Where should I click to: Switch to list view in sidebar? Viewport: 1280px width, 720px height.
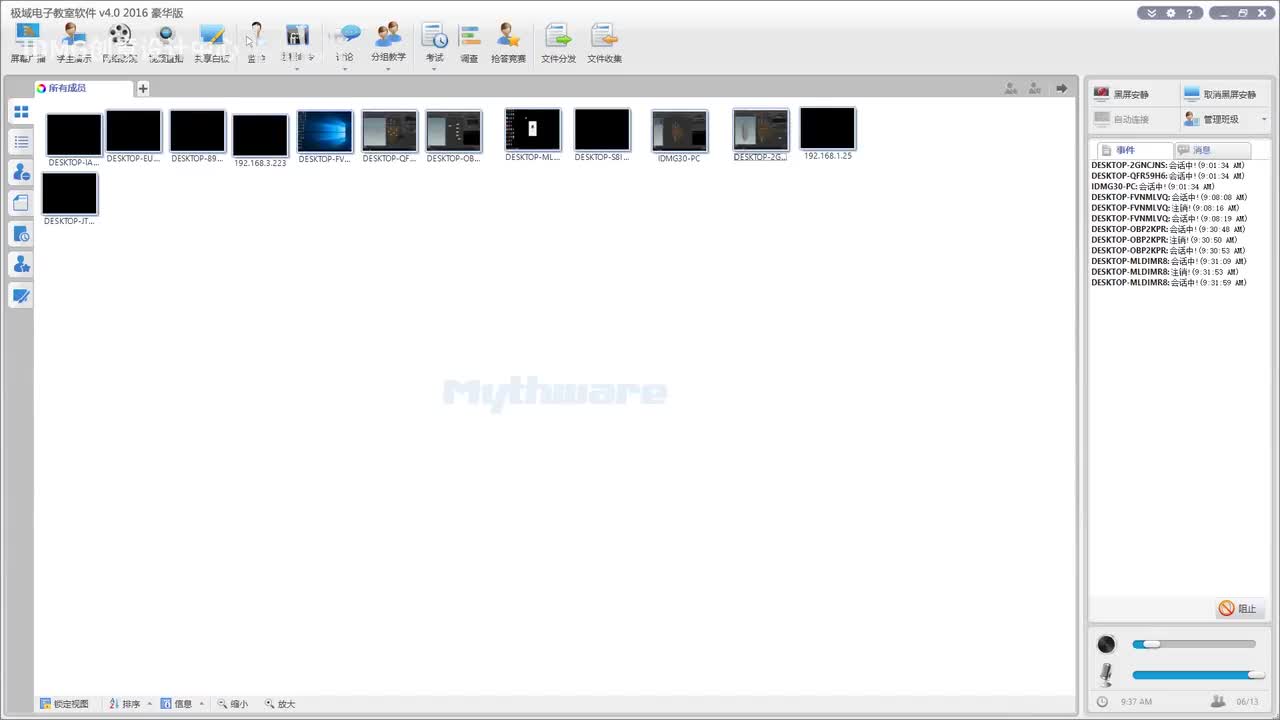coord(21,142)
